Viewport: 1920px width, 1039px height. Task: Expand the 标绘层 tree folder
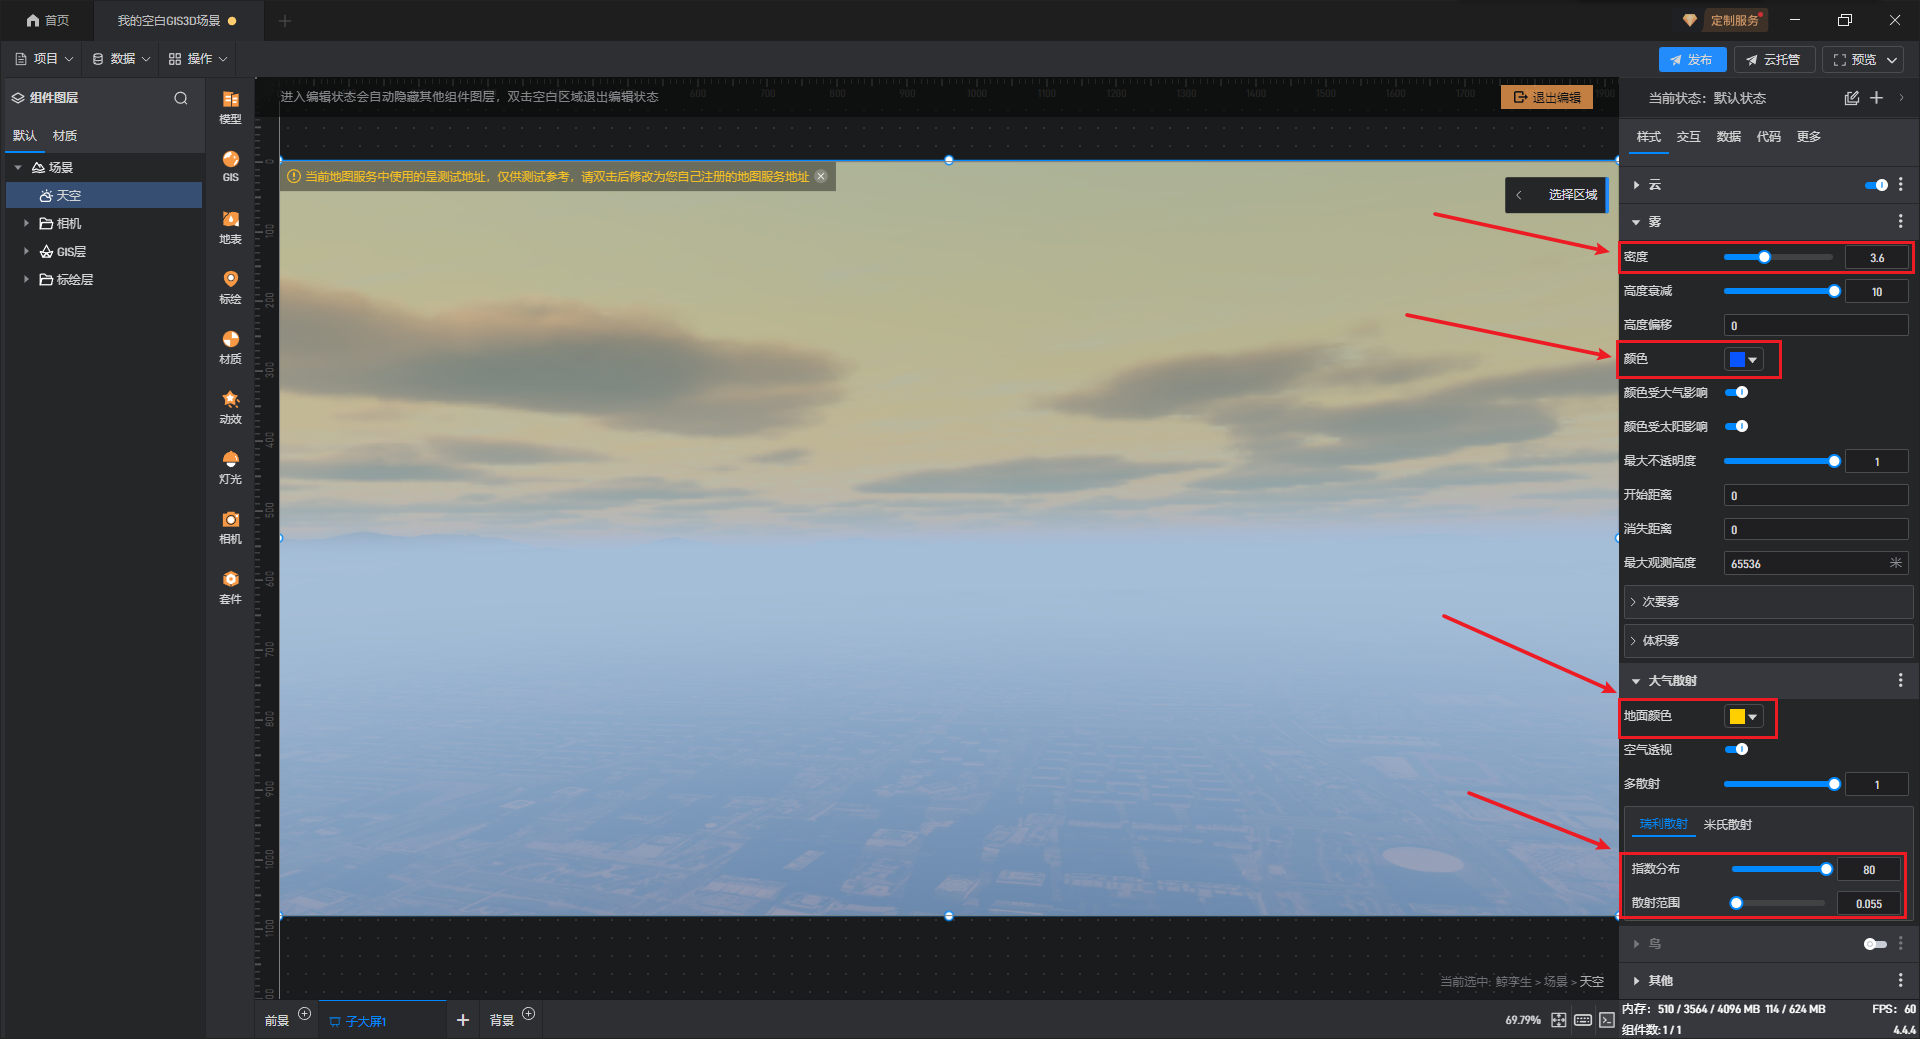(26, 280)
